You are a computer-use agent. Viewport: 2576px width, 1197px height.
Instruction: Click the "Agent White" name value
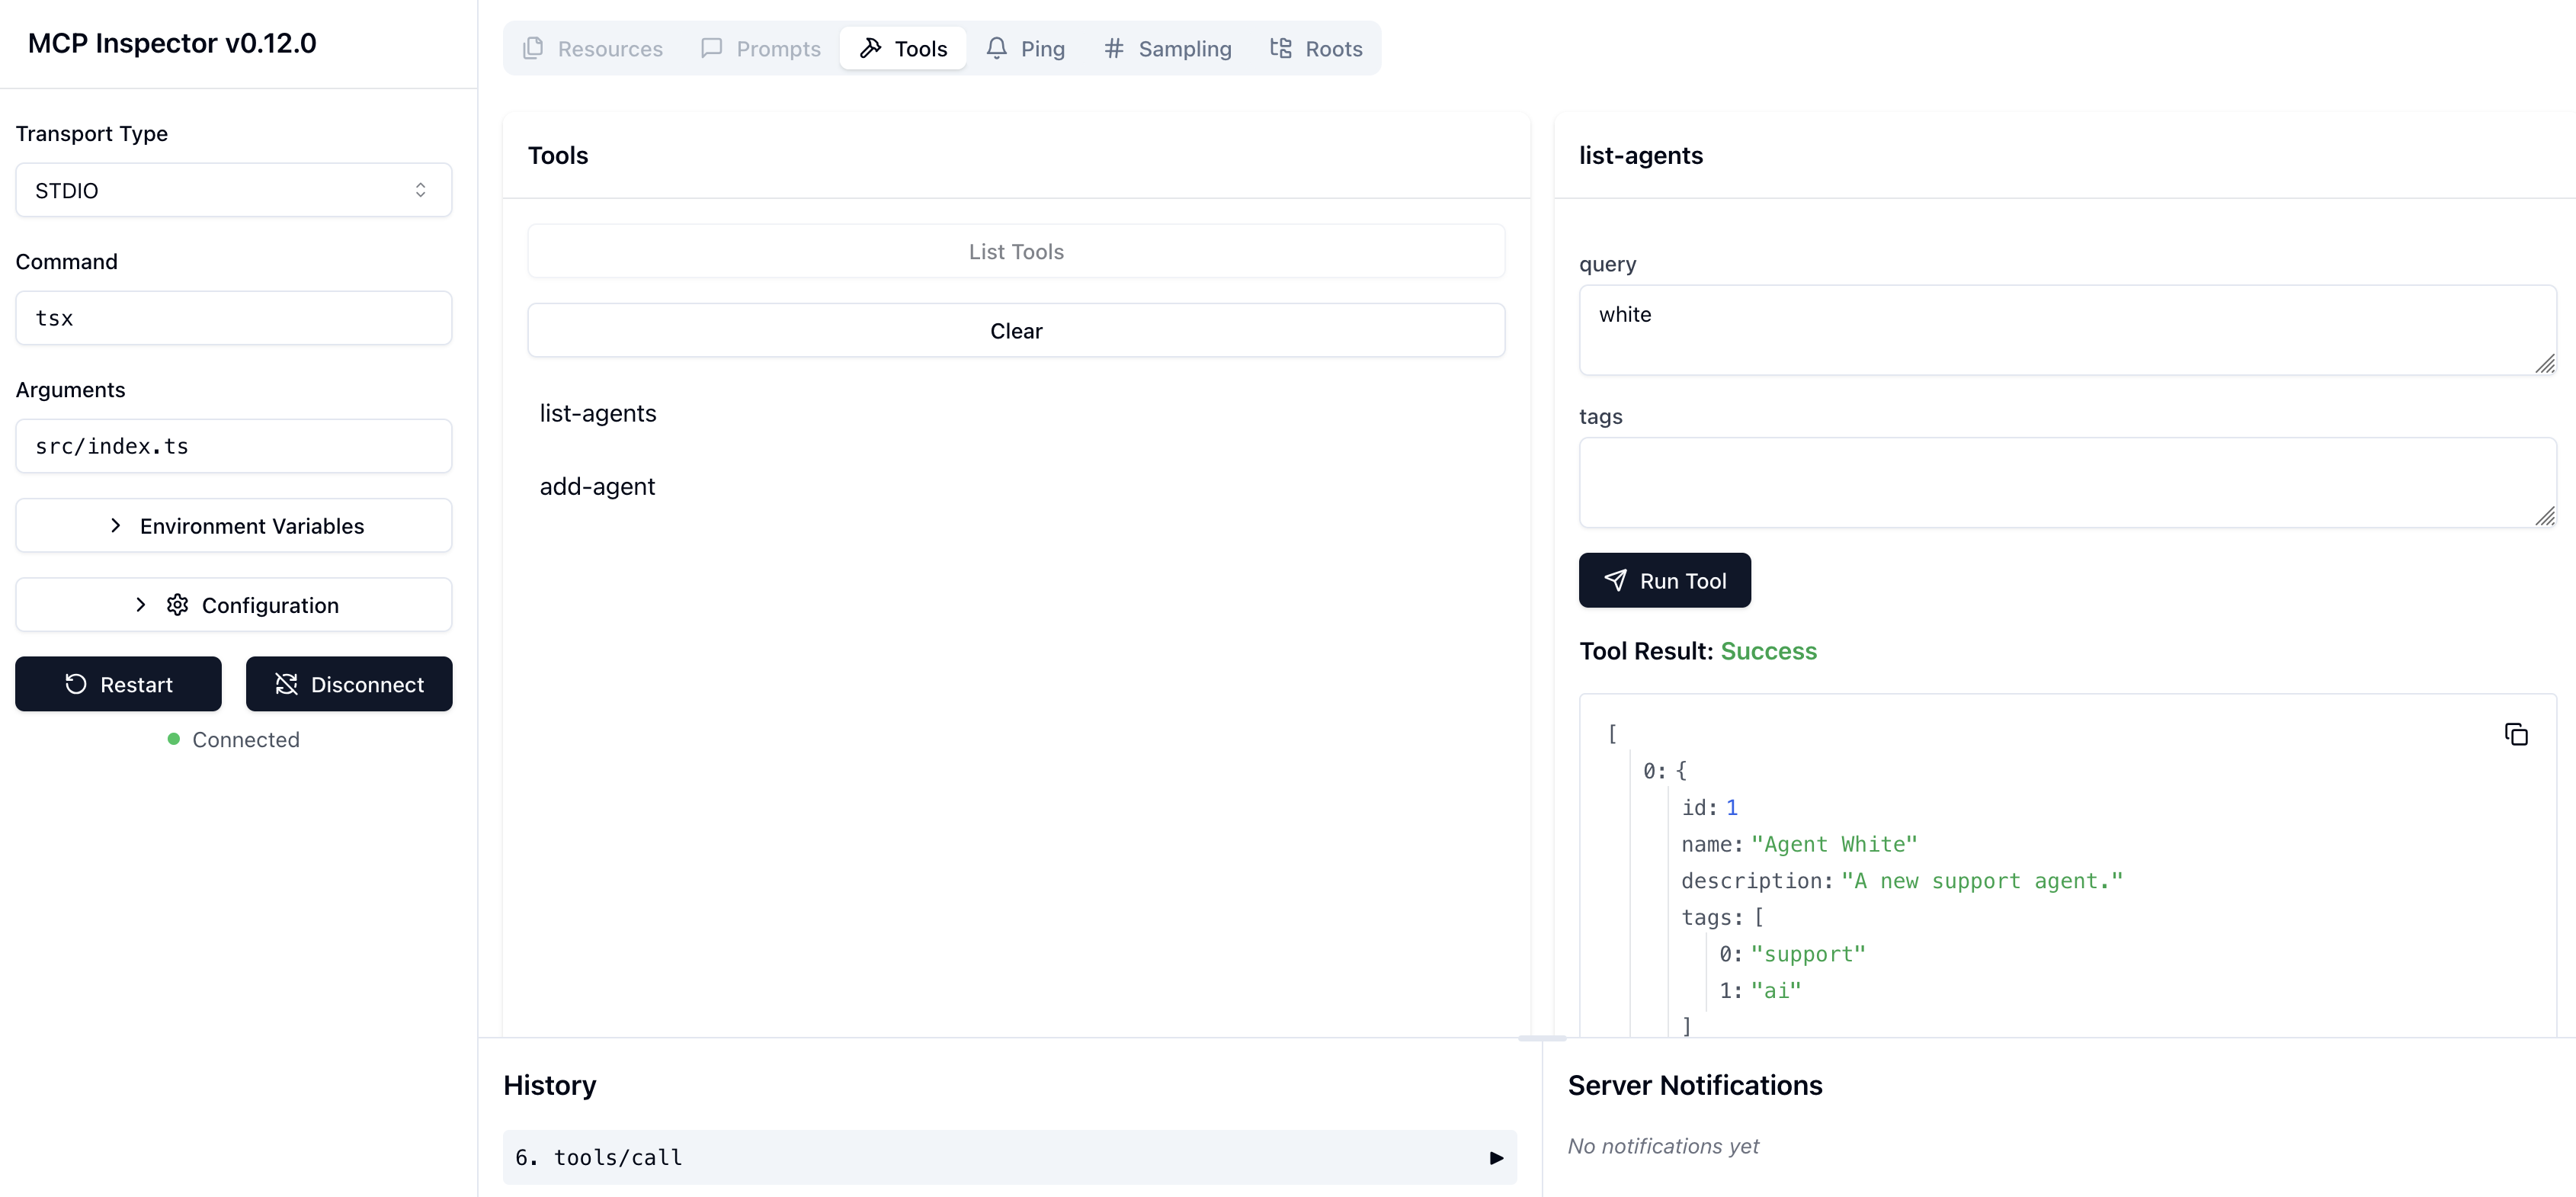pyautogui.click(x=1834, y=844)
